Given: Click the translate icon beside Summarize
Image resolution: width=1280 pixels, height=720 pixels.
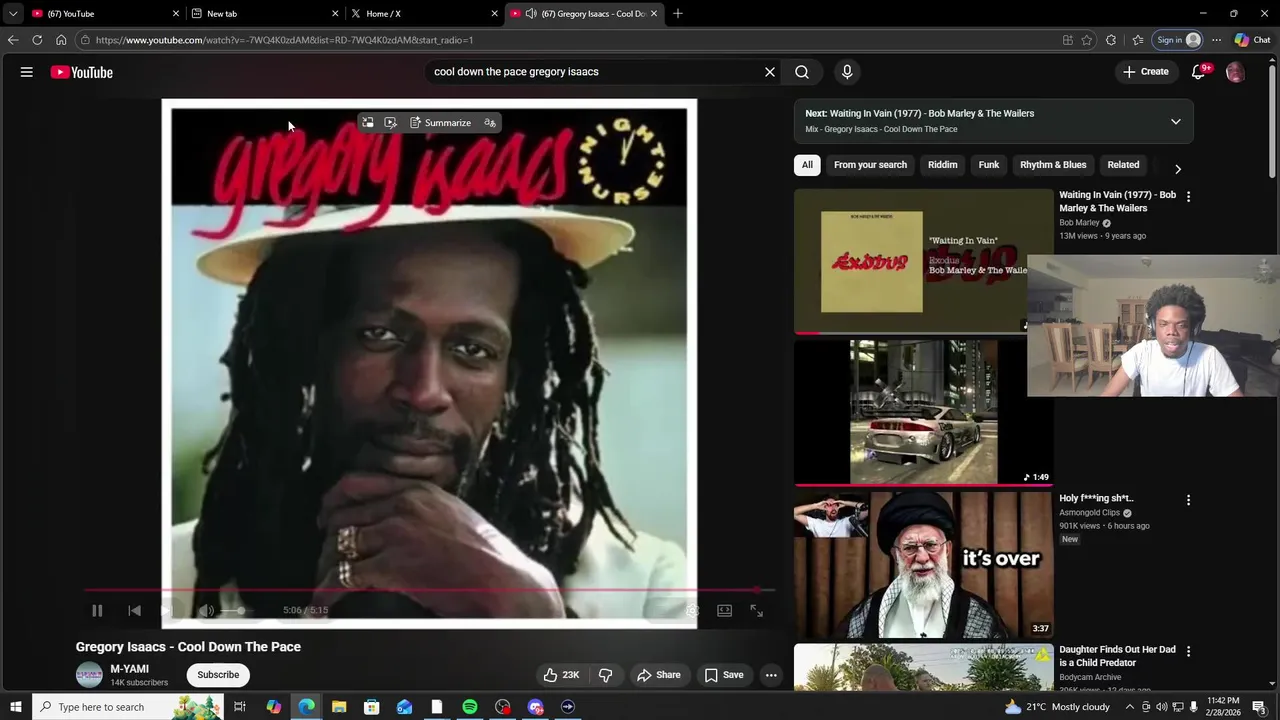Looking at the screenshot, I should 490,123.
